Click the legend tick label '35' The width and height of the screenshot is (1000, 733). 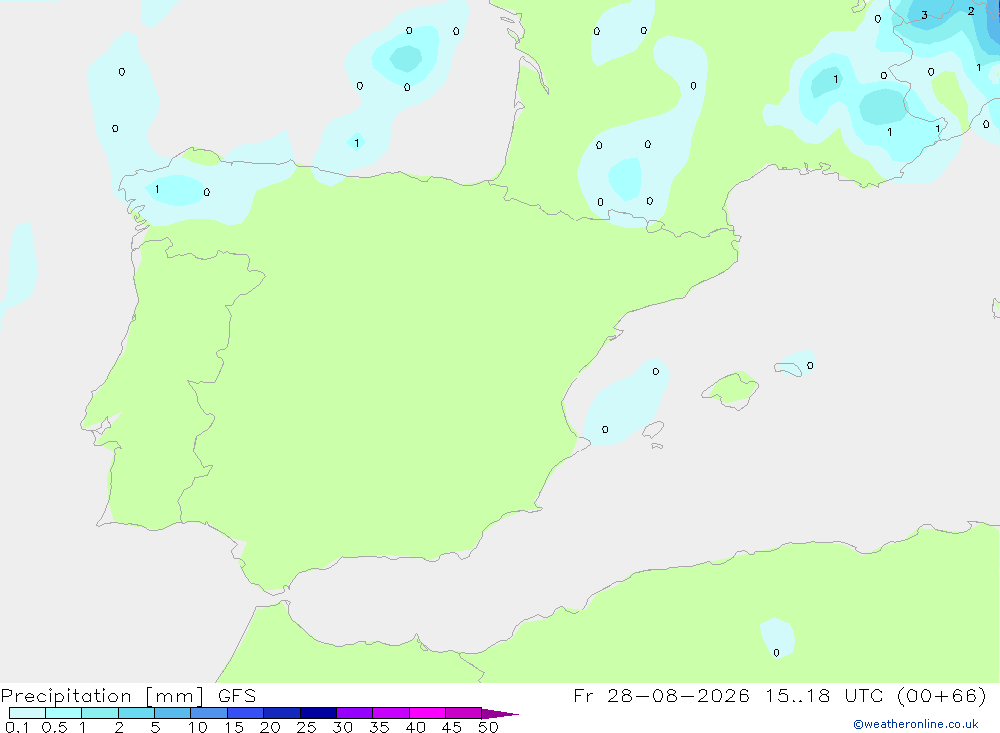point(379,727)
